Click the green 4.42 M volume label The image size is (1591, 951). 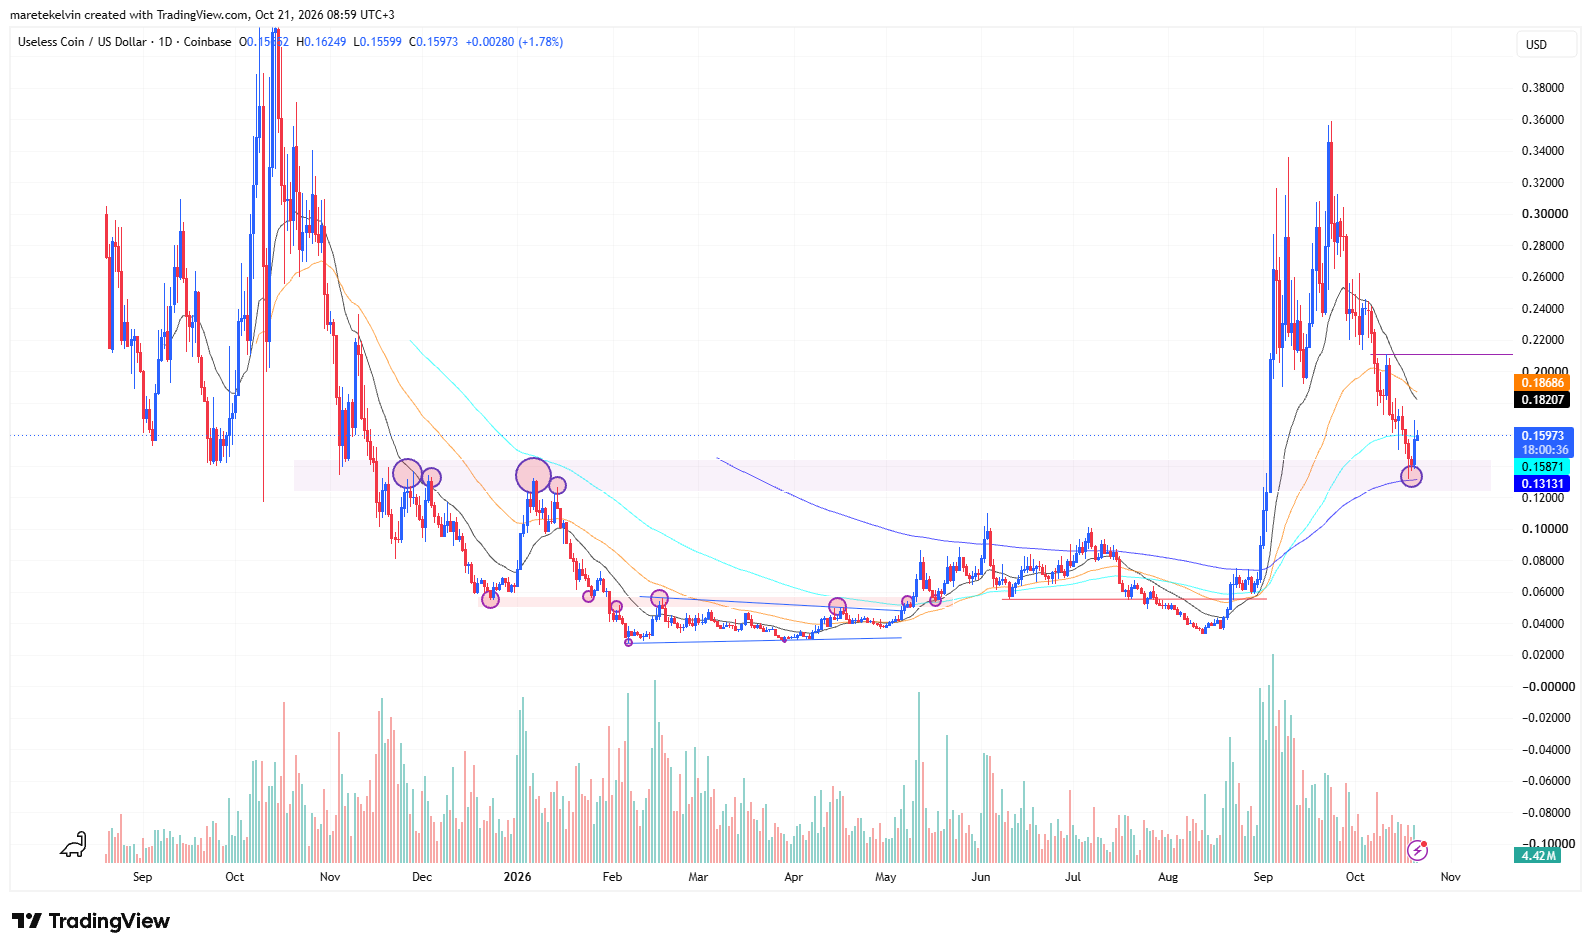coord(1538,856)
